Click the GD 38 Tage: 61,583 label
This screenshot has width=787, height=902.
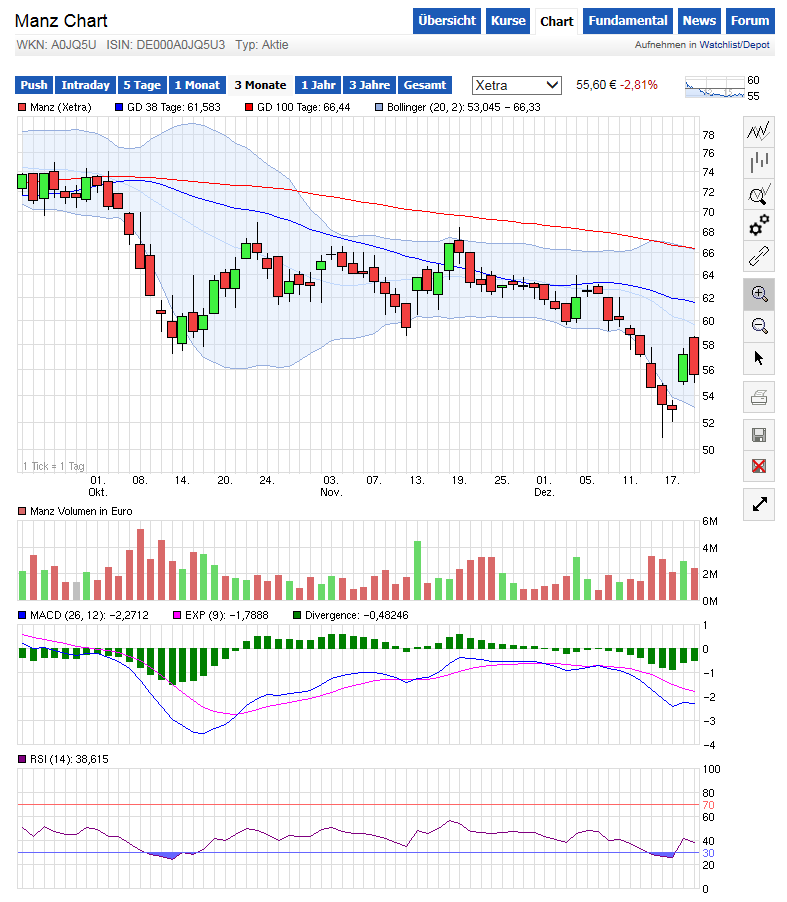(174, 107)
